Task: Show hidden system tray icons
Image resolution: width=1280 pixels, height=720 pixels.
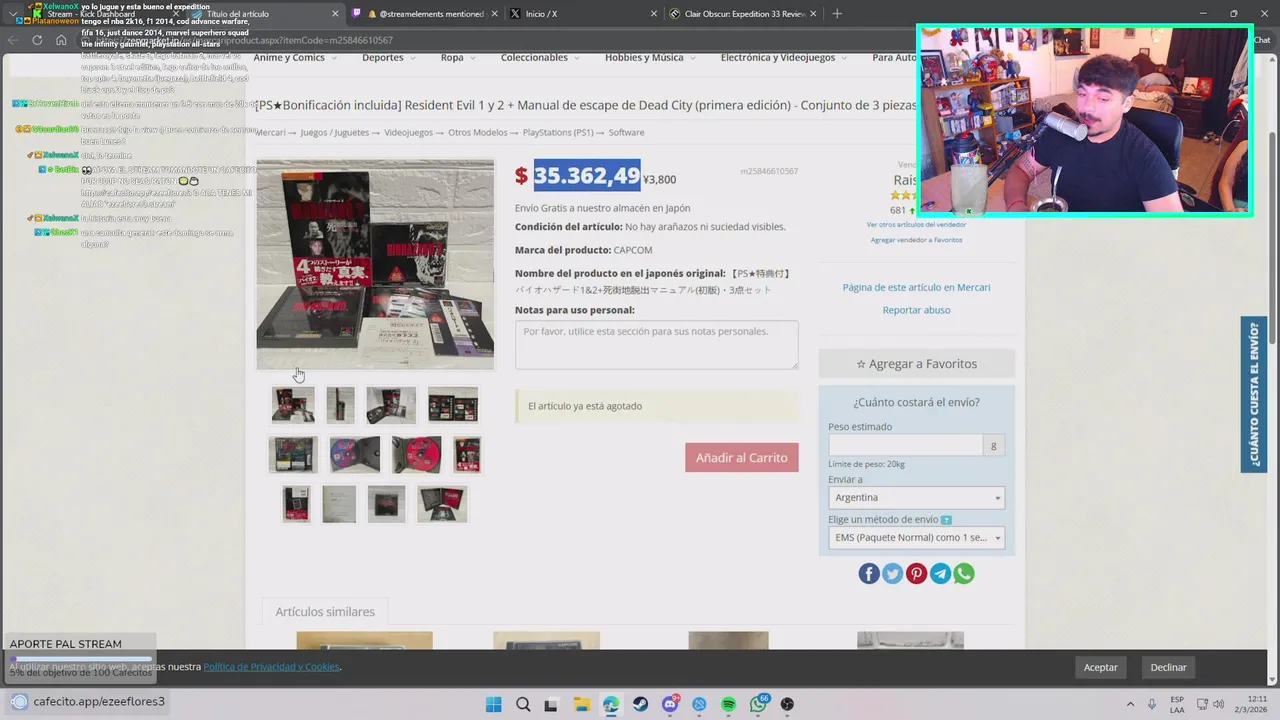Action: coord(1130,704)
